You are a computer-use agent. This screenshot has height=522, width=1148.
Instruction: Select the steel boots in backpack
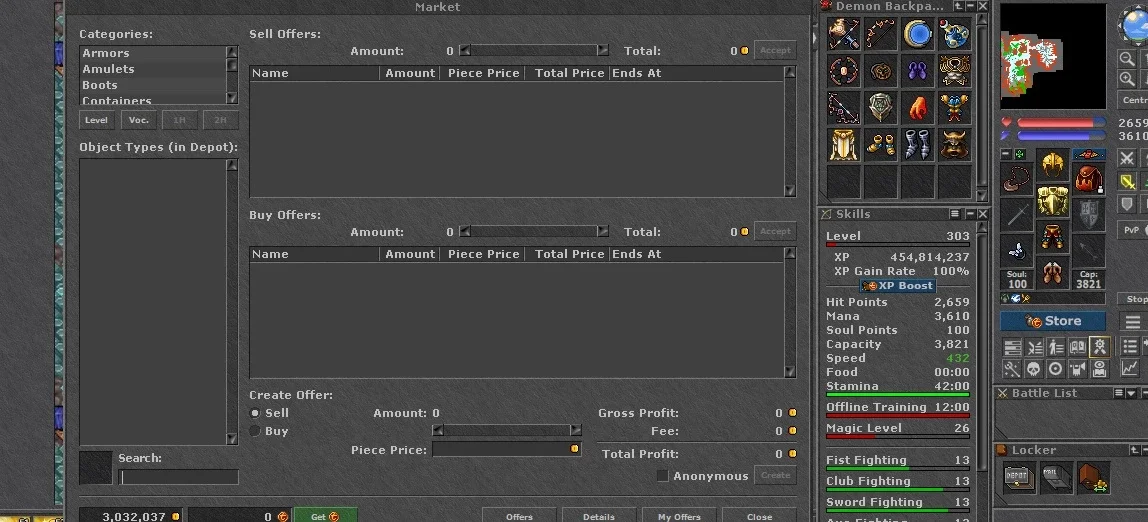pos(917,144)
